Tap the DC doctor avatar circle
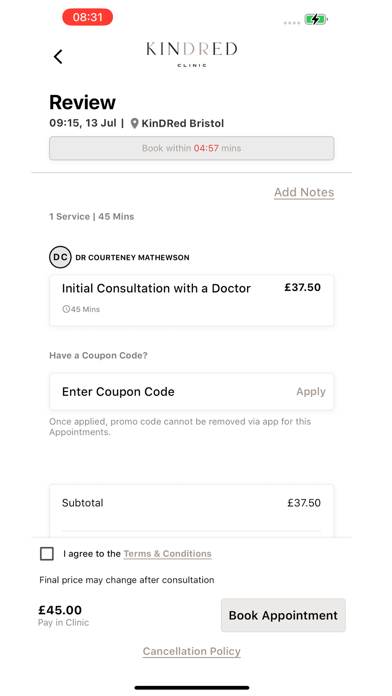Screen dimensions: 392x696 60,257
